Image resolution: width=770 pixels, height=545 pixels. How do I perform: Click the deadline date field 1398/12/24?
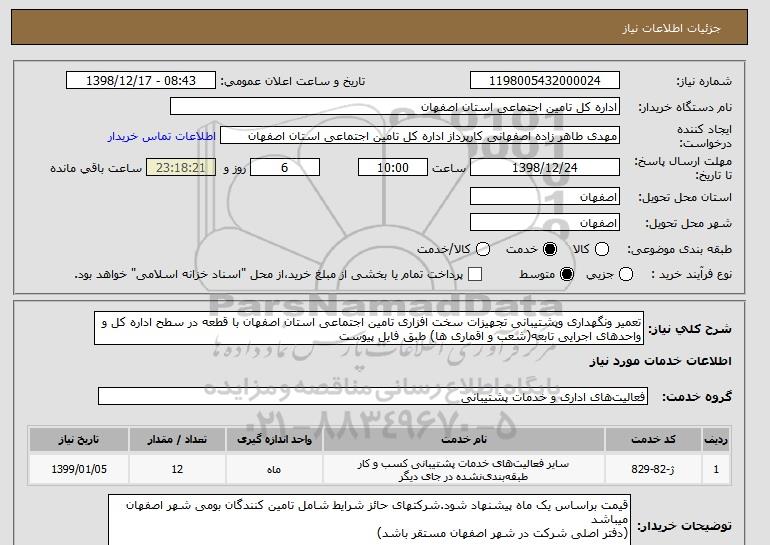(x=545, y=167)
